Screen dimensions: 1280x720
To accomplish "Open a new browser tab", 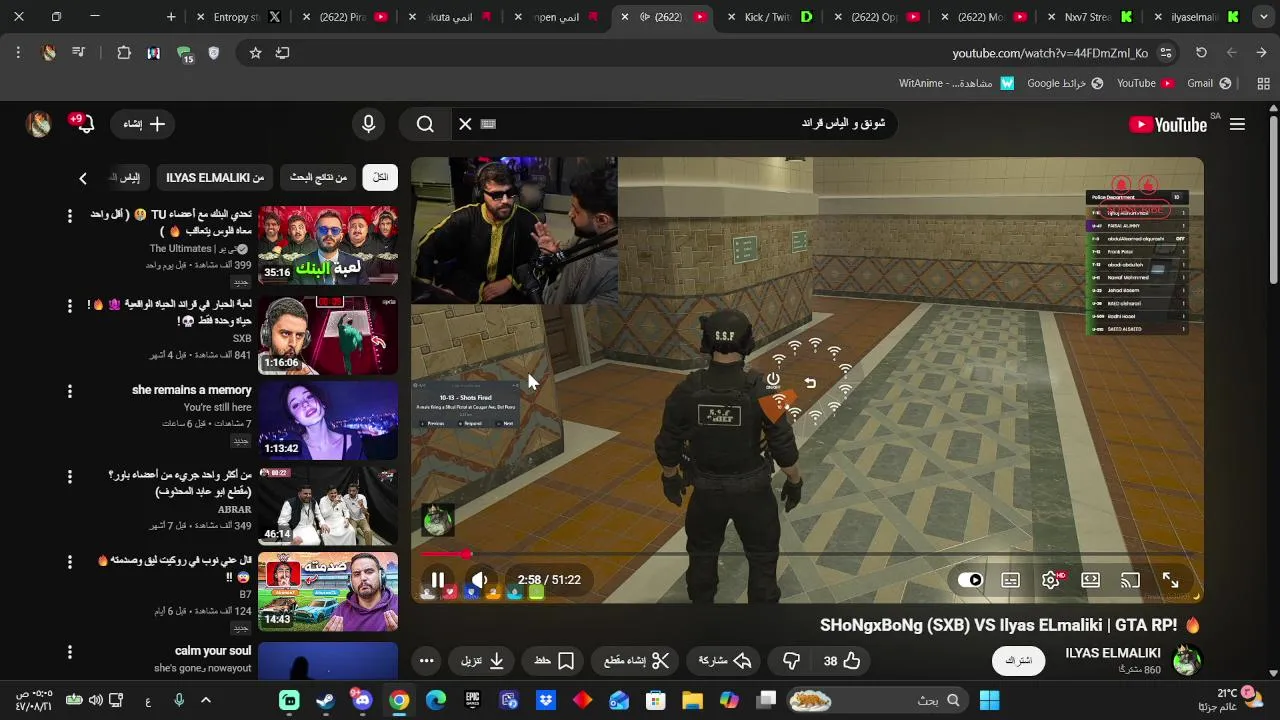I will click(x=171, y=17).
